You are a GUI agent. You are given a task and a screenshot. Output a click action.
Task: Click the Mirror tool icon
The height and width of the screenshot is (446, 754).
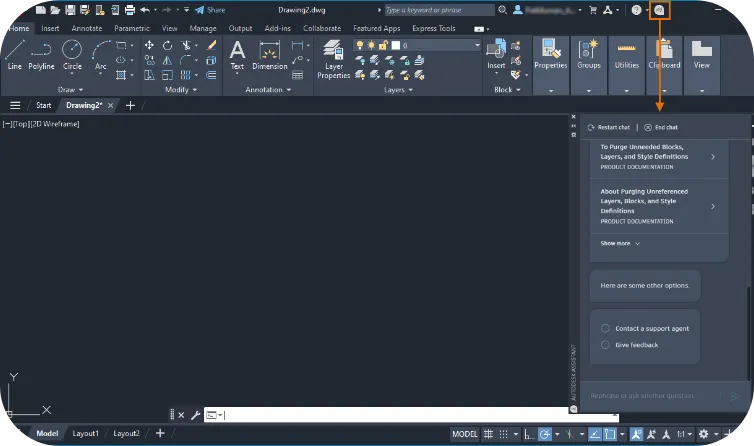(x=167, y=60)
